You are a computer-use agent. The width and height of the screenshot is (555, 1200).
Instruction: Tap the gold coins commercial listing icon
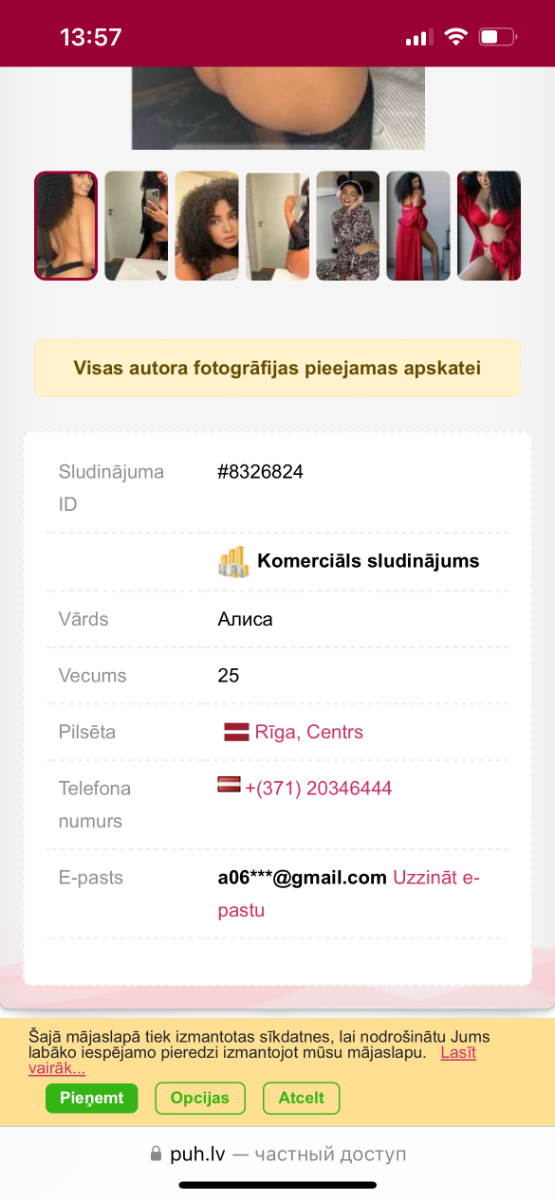(x=233, y=561)
